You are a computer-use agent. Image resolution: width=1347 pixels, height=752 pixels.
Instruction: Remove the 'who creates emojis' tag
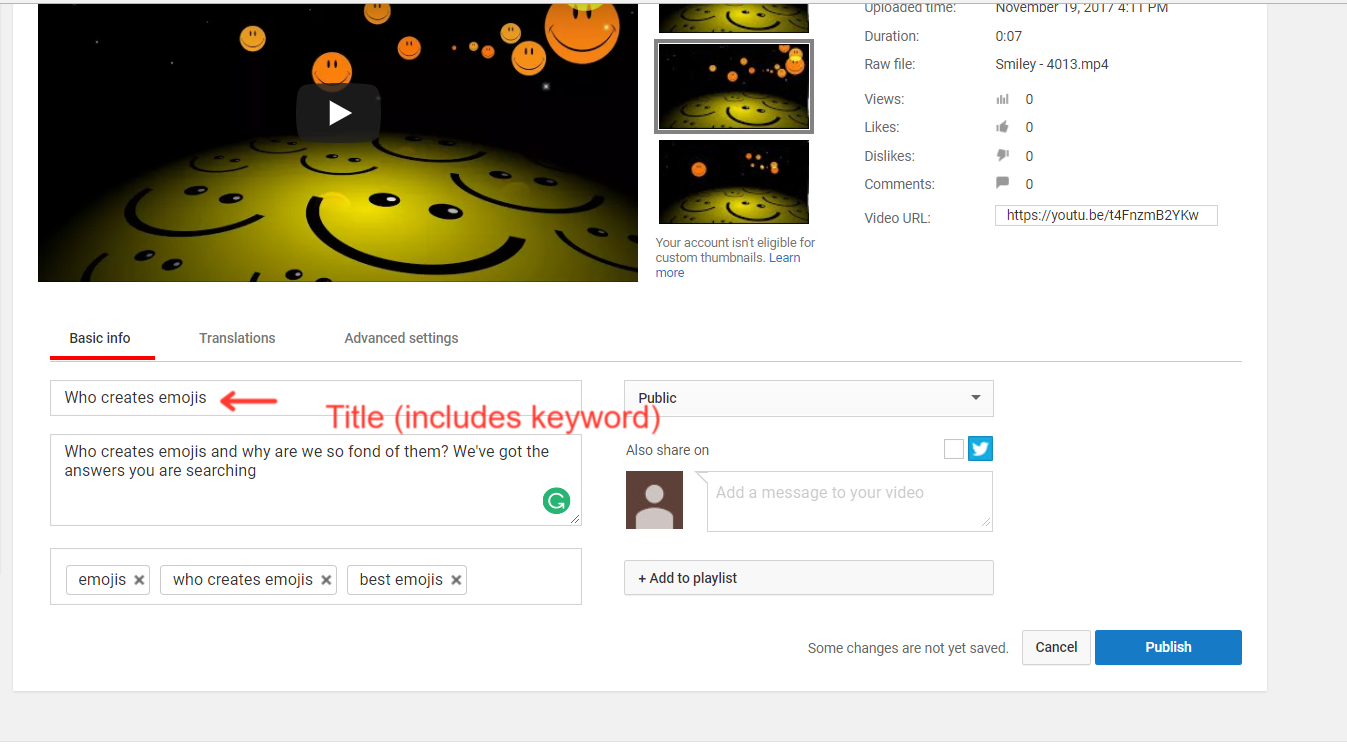click(x=326, y=580)
